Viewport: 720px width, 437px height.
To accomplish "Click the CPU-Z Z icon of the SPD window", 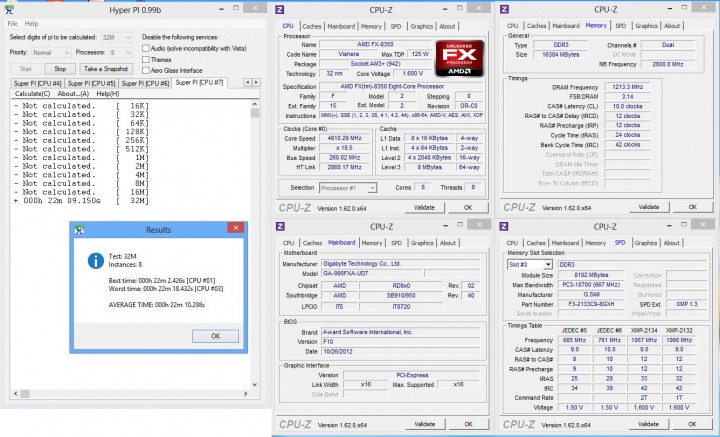I will tap(504, 226).
